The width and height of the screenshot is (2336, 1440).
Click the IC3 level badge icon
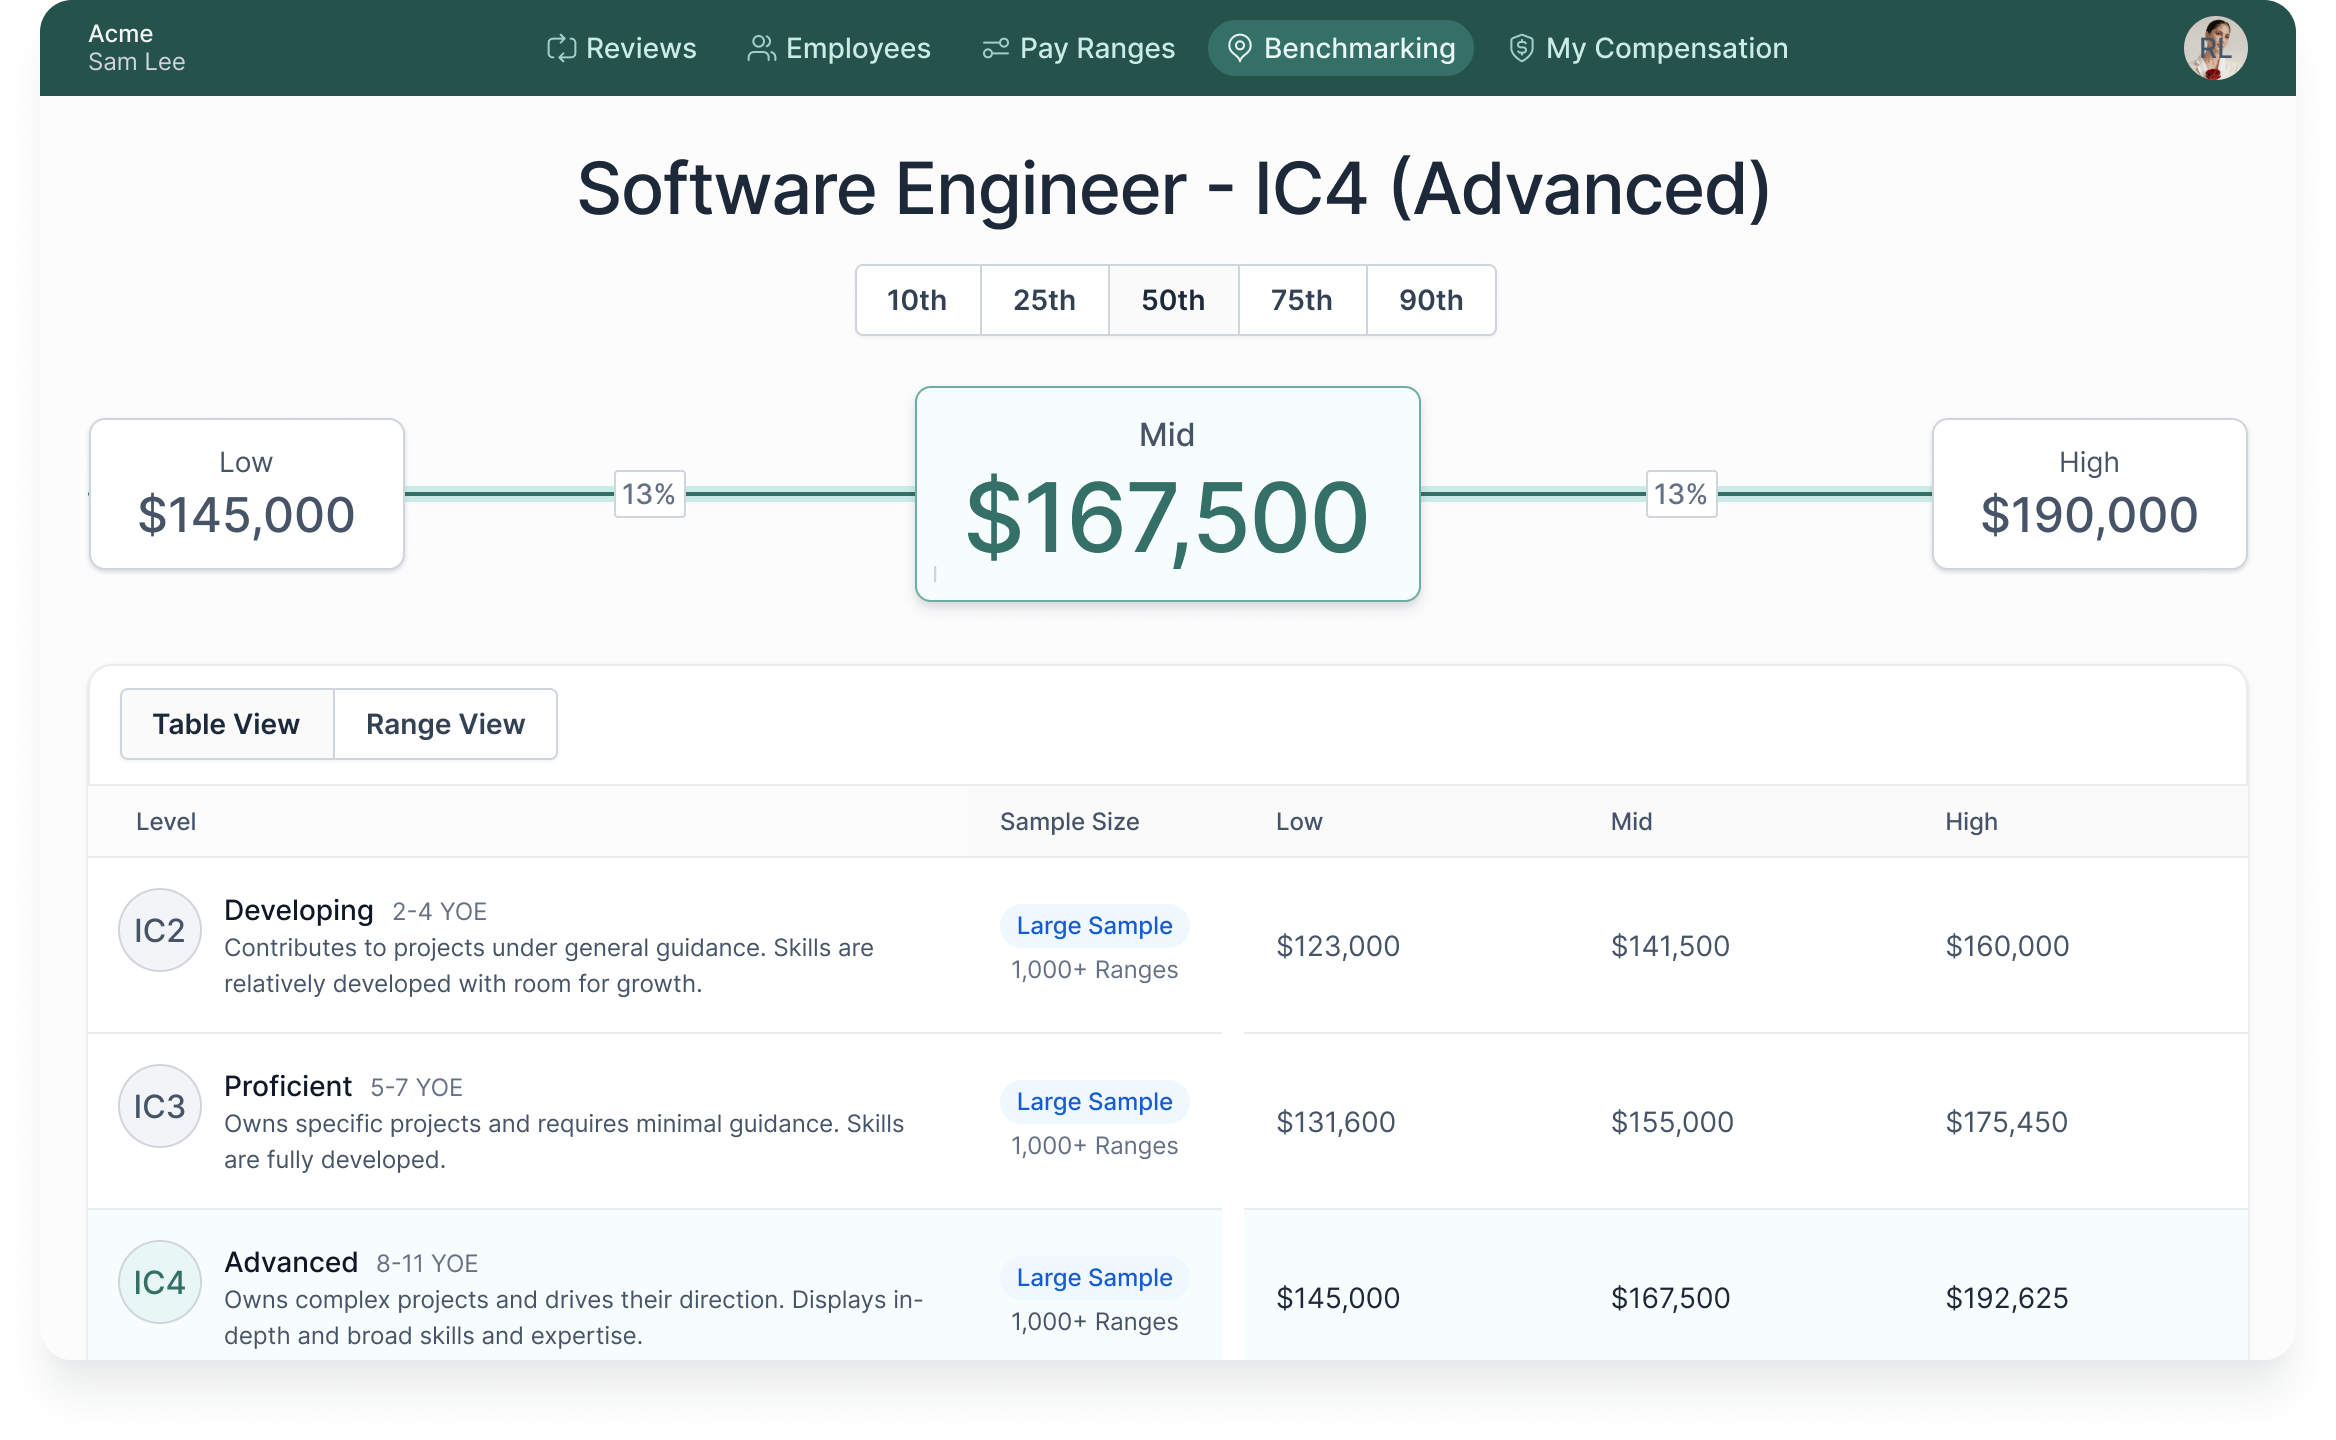pyautogui.click(x=160, y=1106)
